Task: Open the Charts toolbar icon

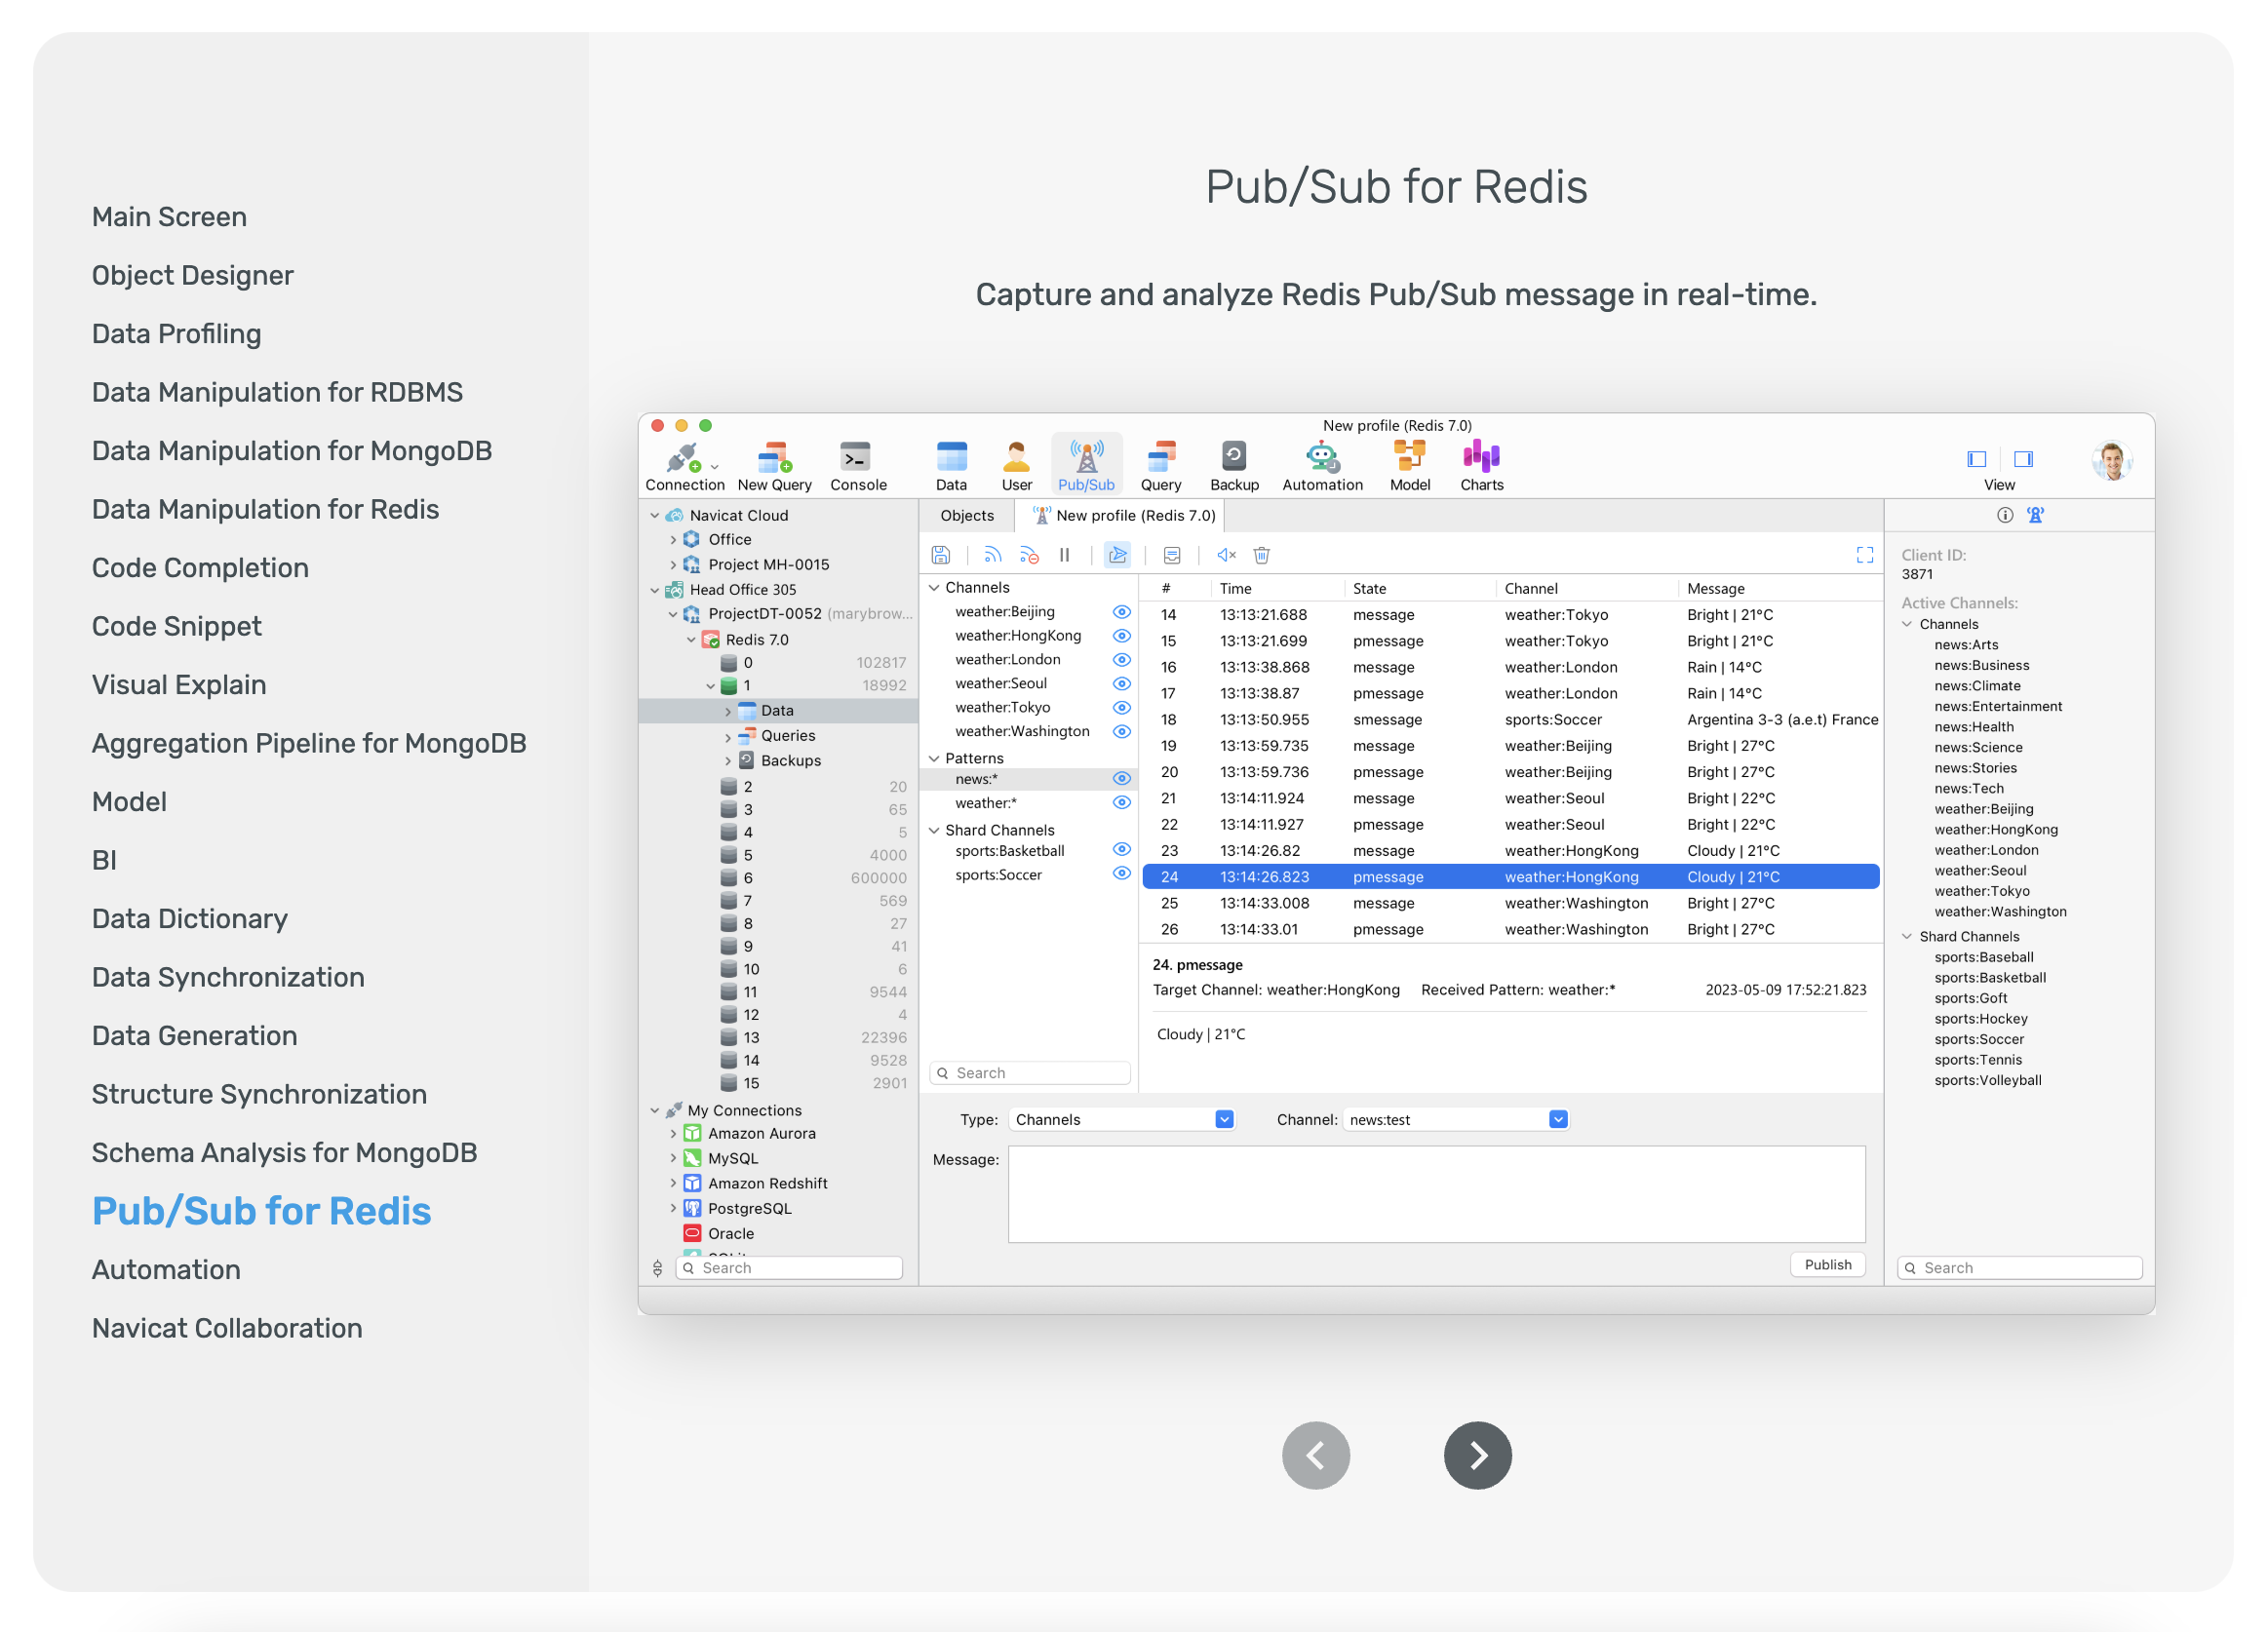Action: coord(1481,466)
